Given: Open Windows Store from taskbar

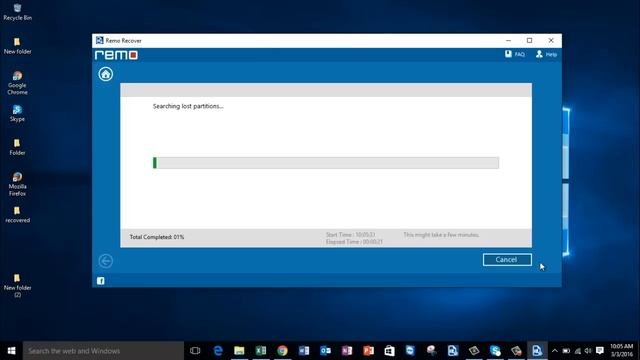Looking at the screenshot, I should click(x=389, y=351).
